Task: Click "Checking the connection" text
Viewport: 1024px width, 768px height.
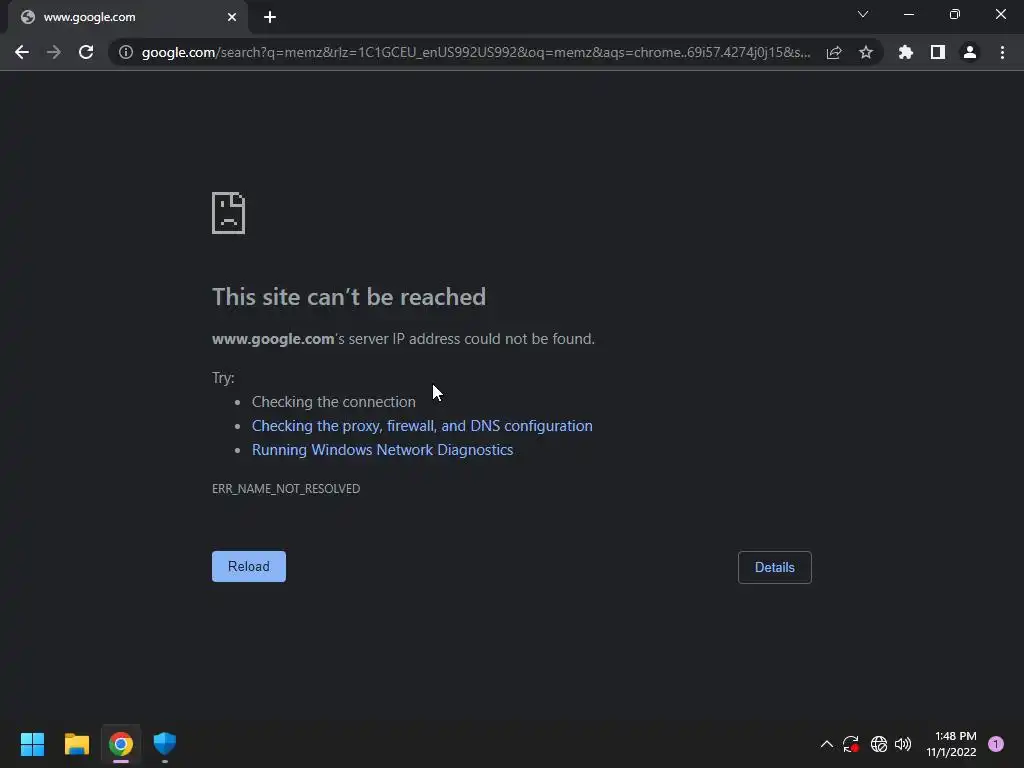Action: pyautogui.click(x=334, y=402)
